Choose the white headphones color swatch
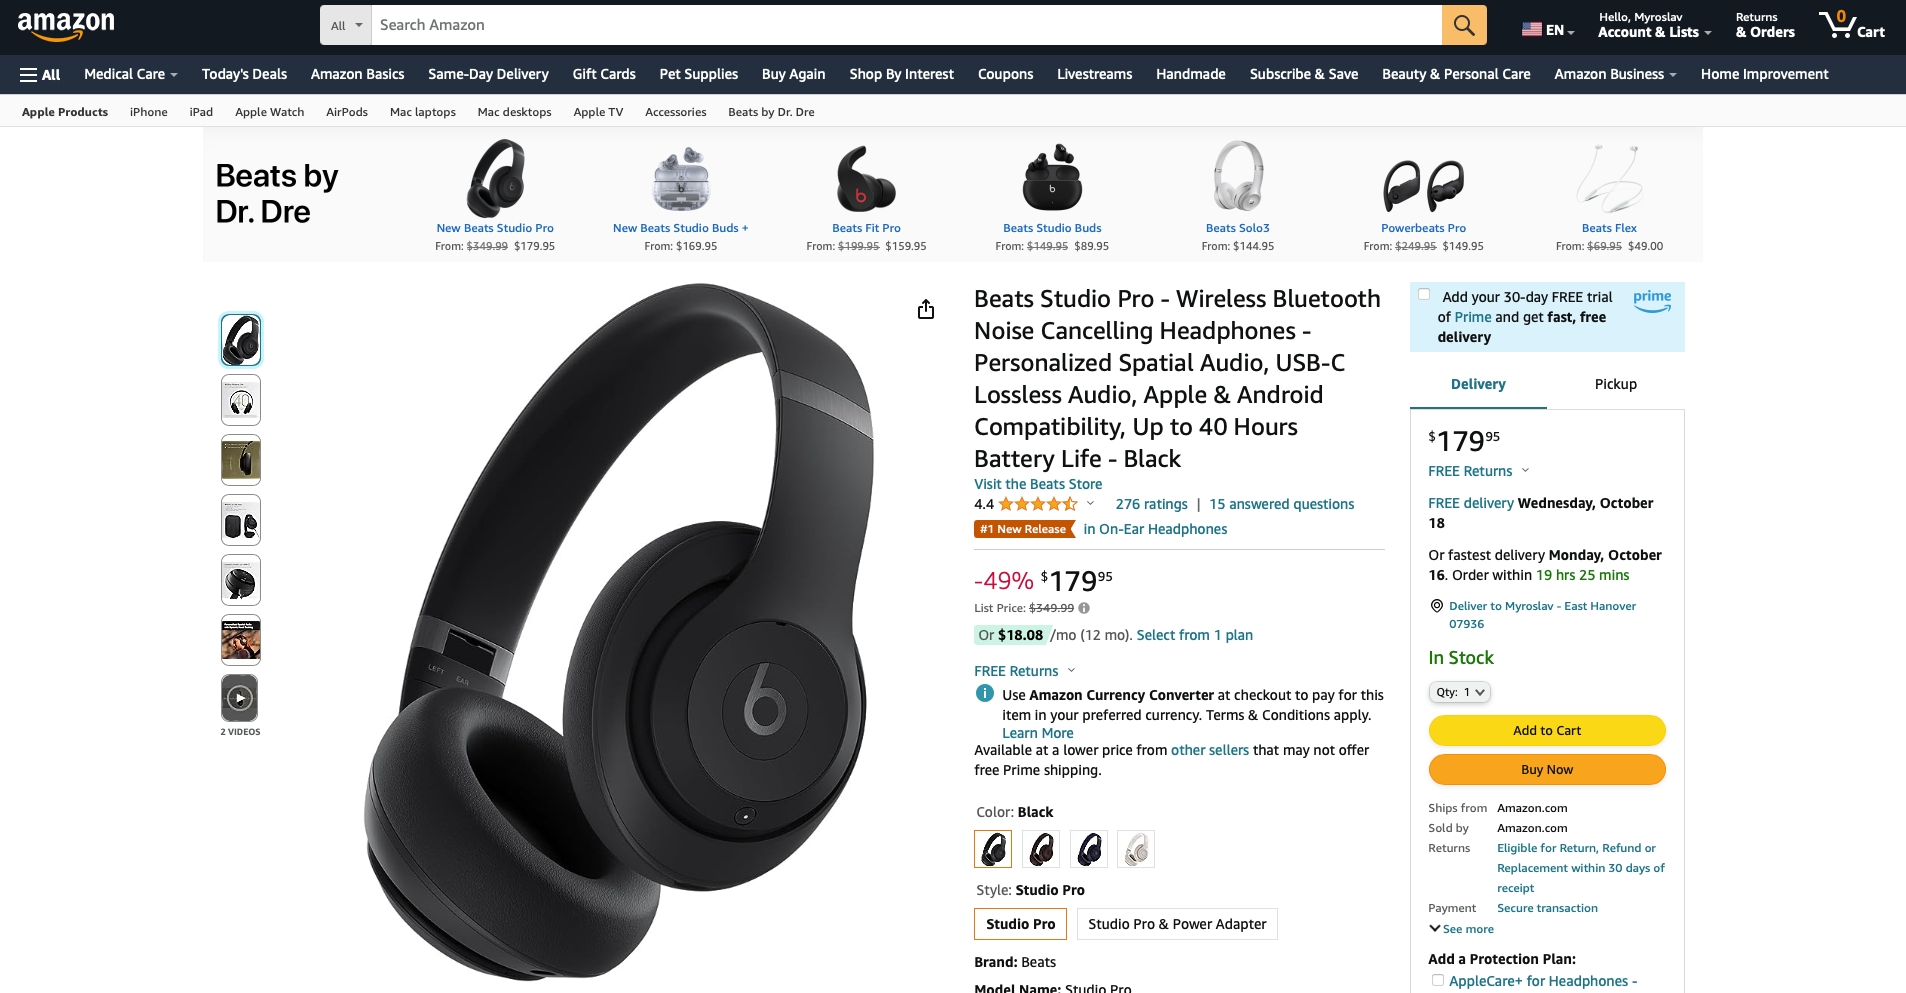The image size is (1906, 993). coord(1136,849)
